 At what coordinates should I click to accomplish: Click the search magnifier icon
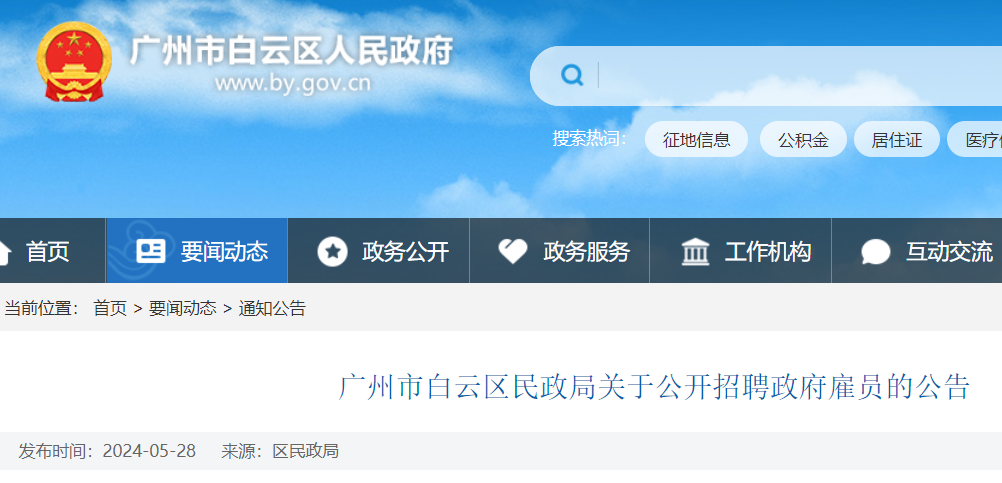(572, 76)
